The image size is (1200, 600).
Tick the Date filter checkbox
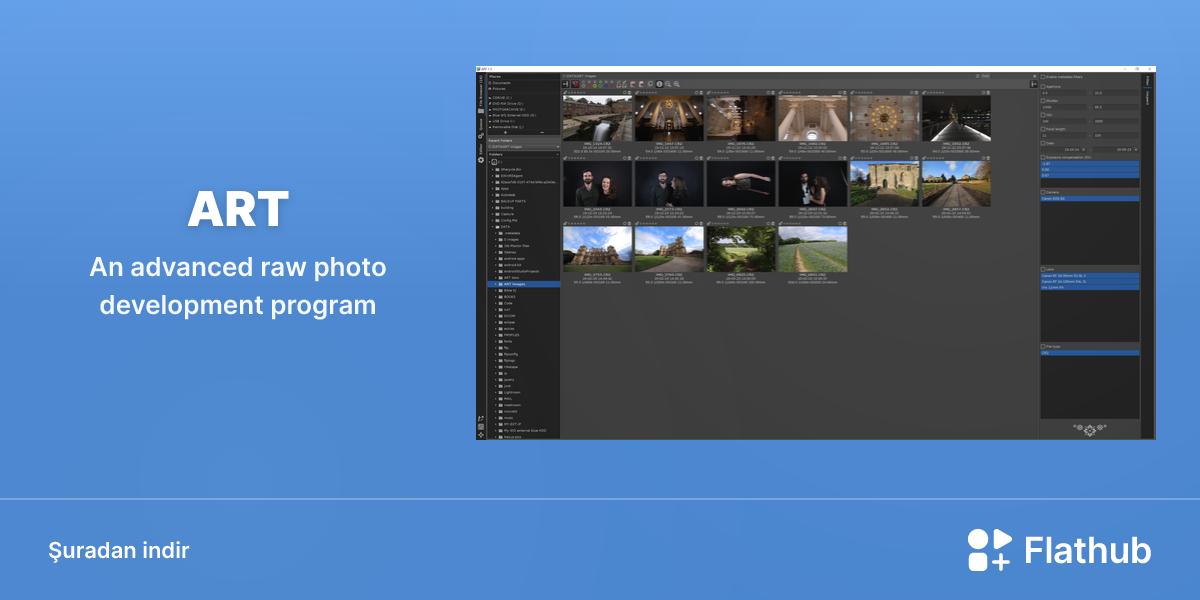tap(1043, 143)
